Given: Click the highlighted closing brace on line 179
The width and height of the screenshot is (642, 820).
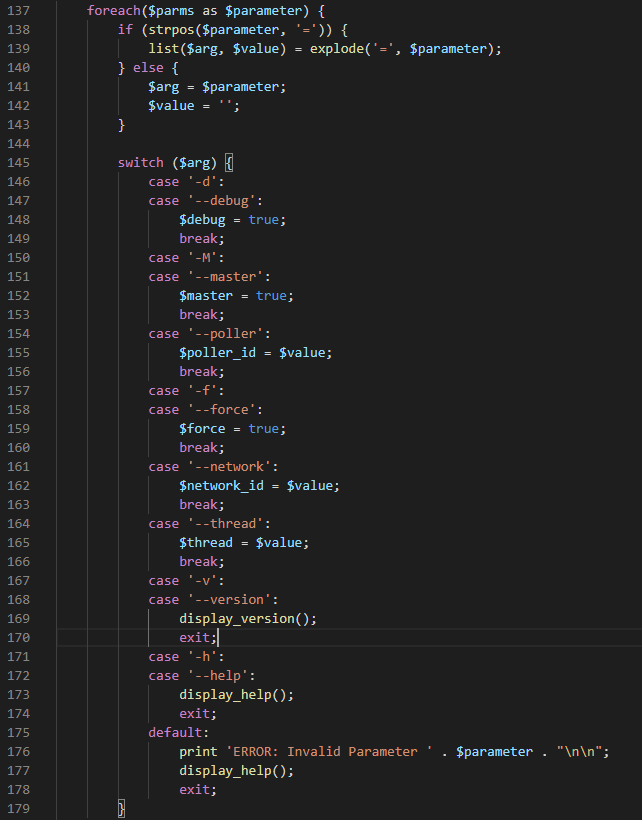Looking at the screenshot, I should (x=121, y=809).
